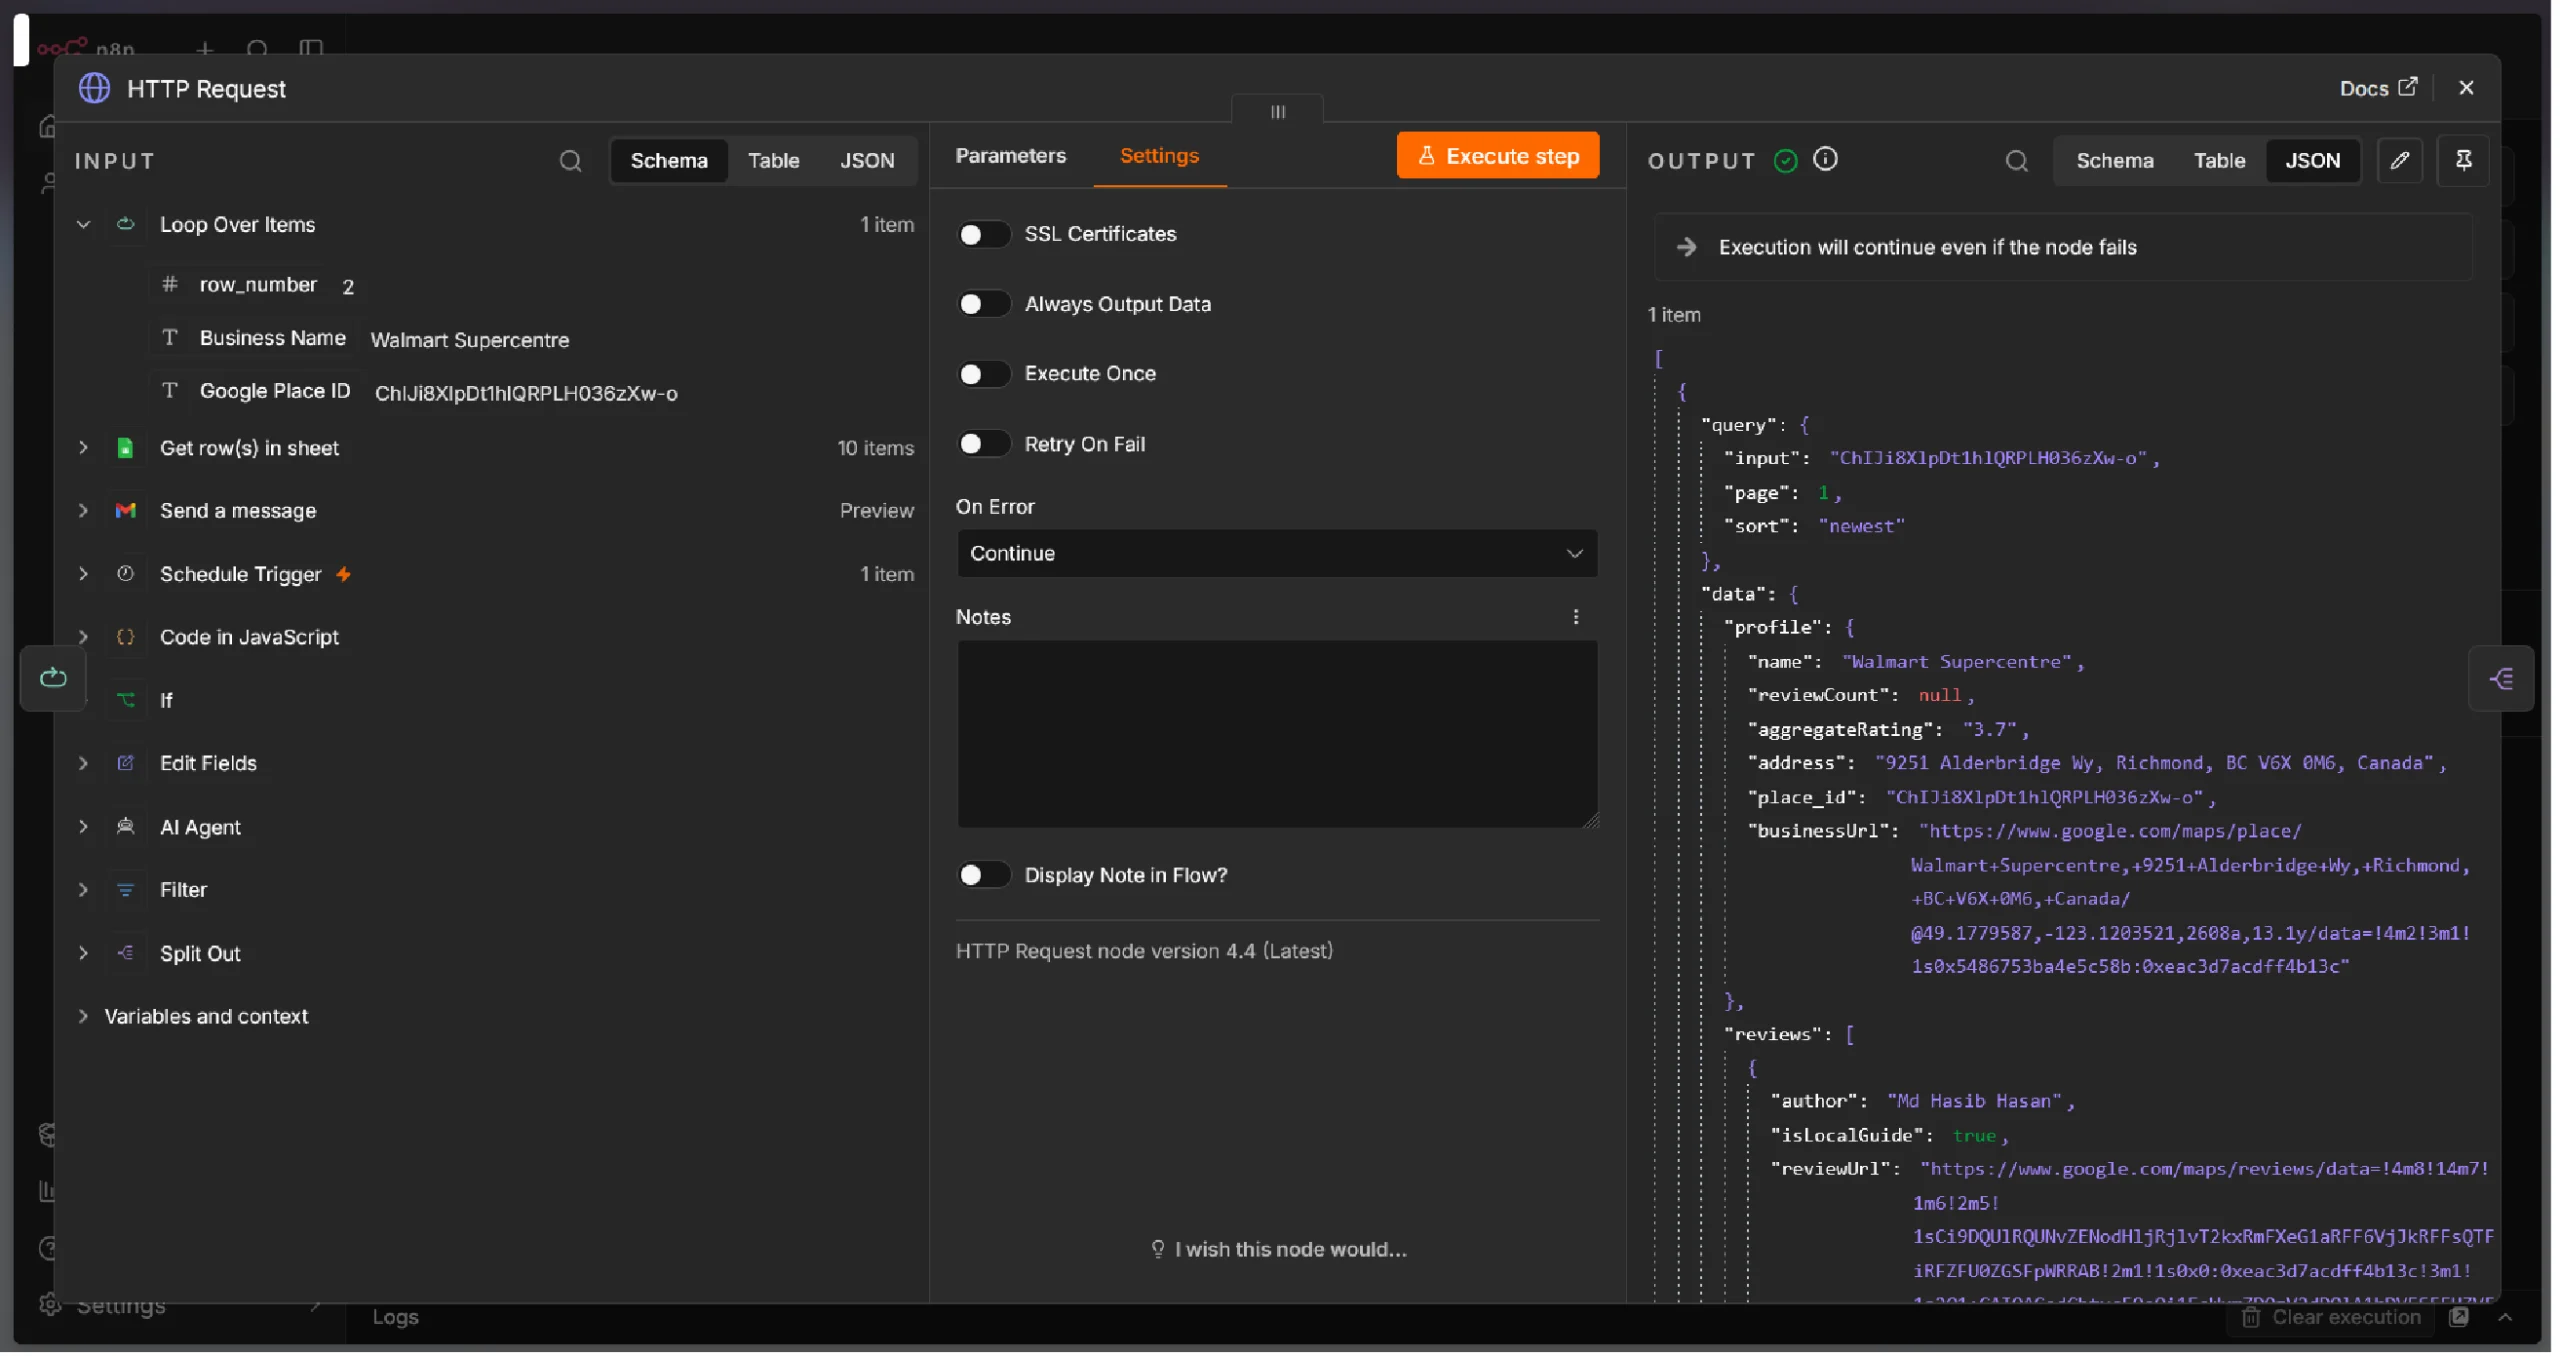Open the On Error Continue dropdown
2560x1356 pixels.
click(x=1276, y=553)
